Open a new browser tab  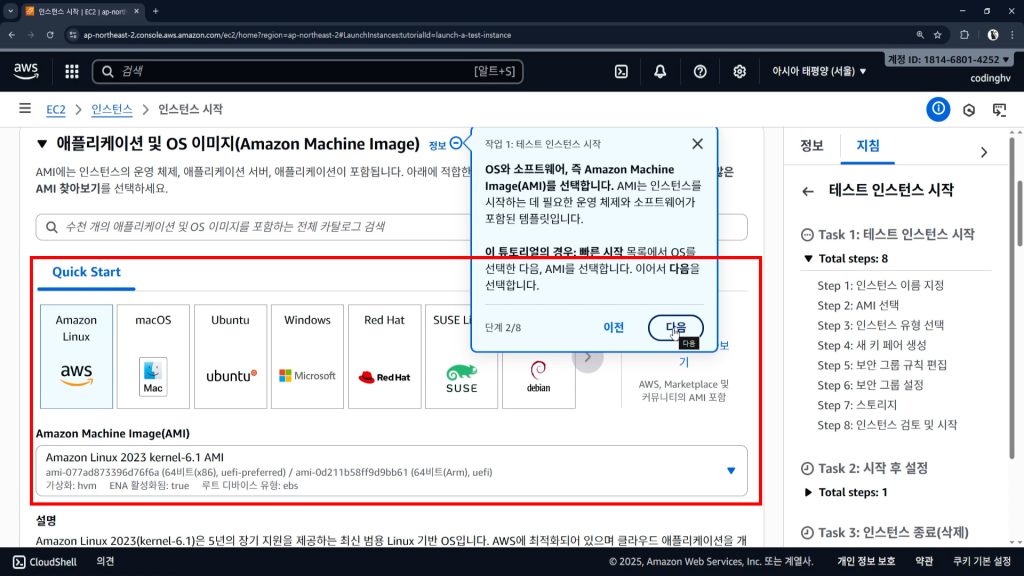point(155,11)
